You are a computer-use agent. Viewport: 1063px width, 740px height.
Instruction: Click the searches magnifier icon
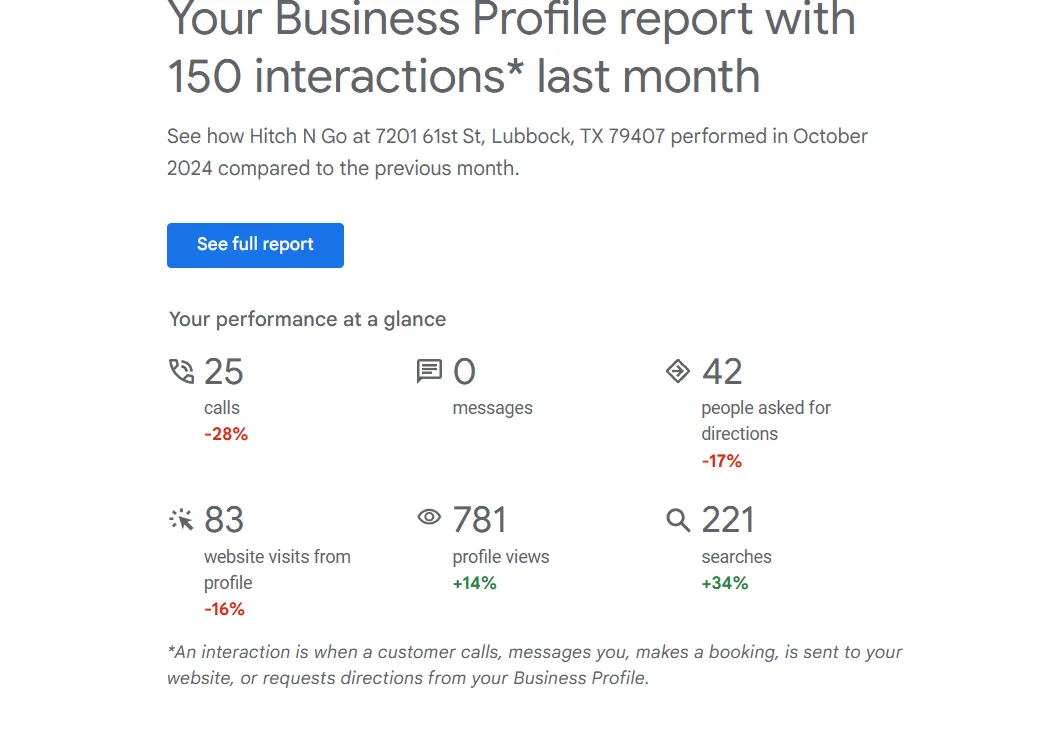(678, 520)
